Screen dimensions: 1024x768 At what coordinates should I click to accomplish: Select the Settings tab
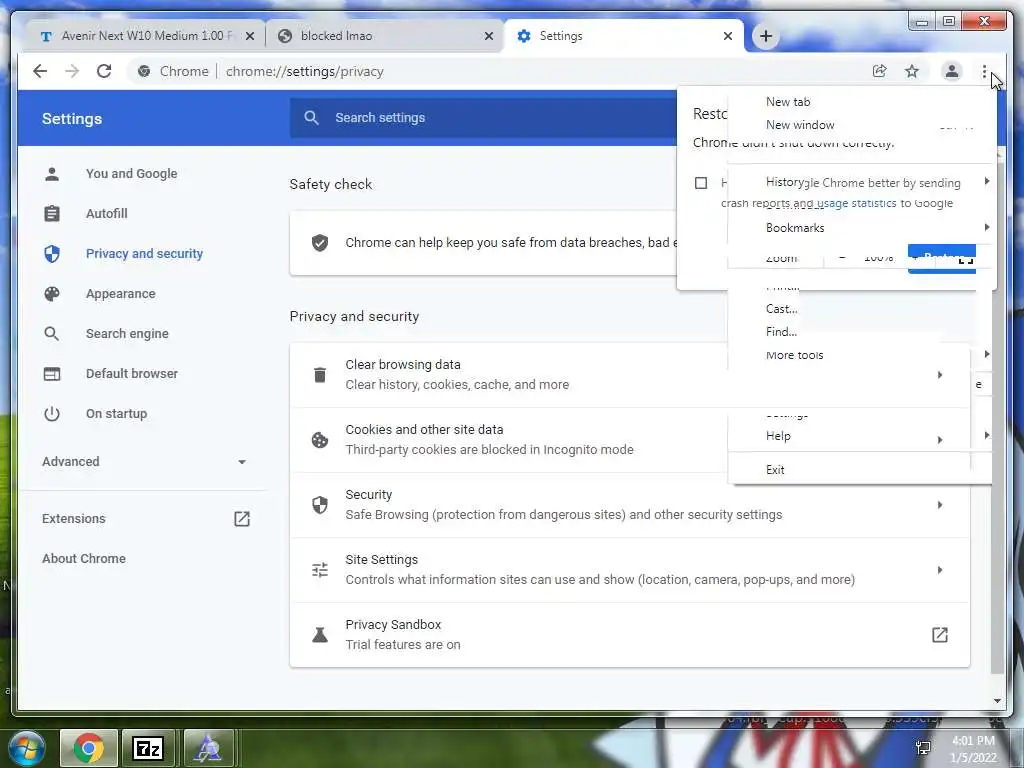click(x=624, y=36)
